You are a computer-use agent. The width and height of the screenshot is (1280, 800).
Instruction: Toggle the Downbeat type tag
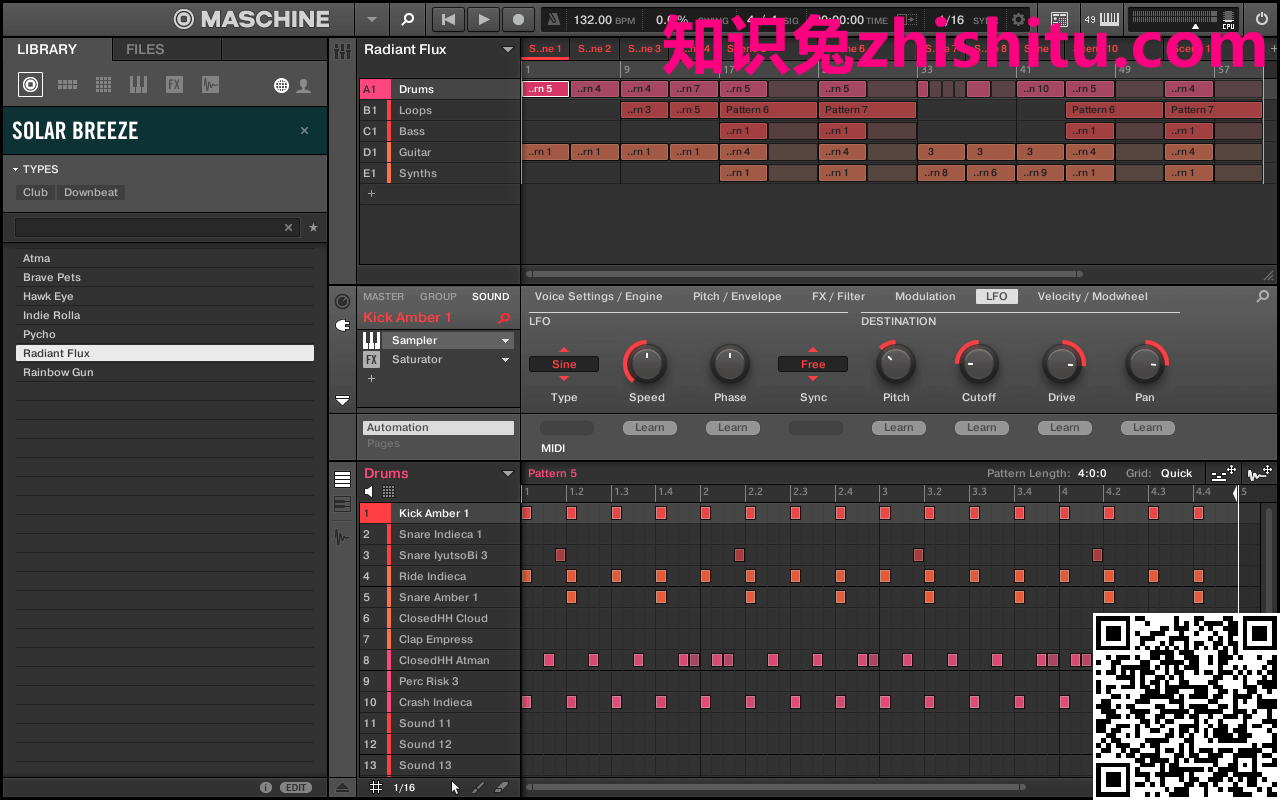[x=91, y=193]
